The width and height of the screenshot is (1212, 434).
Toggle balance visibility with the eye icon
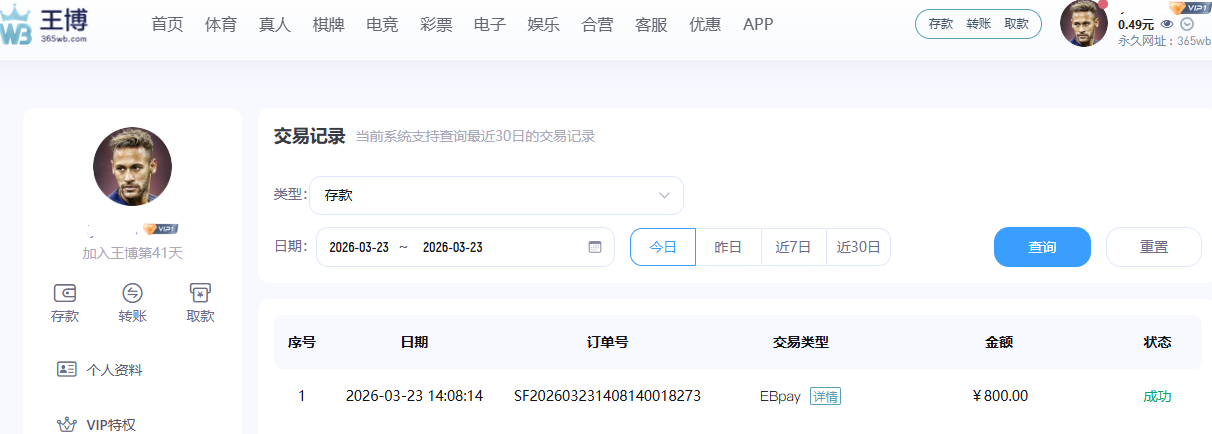pos(1166,24)
